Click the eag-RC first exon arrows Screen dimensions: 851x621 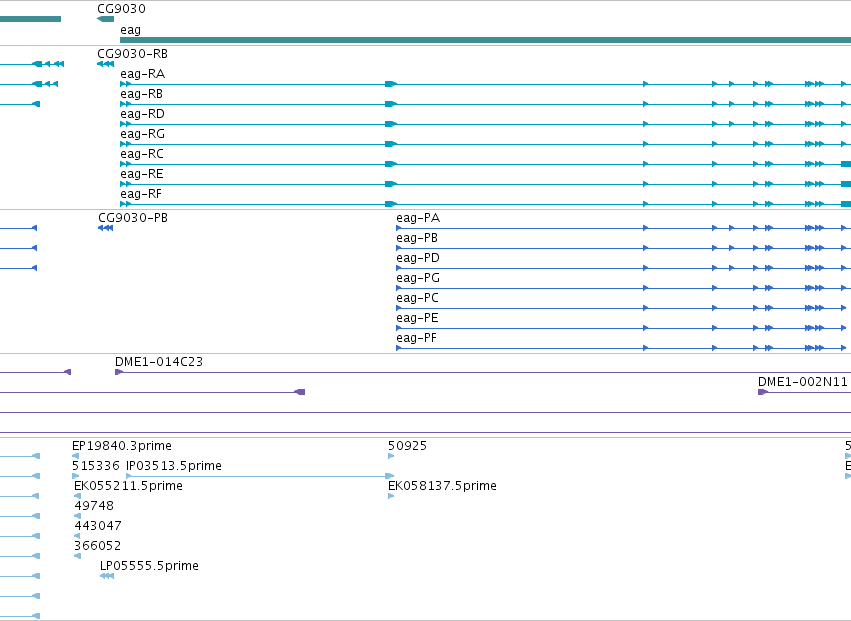(125, 164)
